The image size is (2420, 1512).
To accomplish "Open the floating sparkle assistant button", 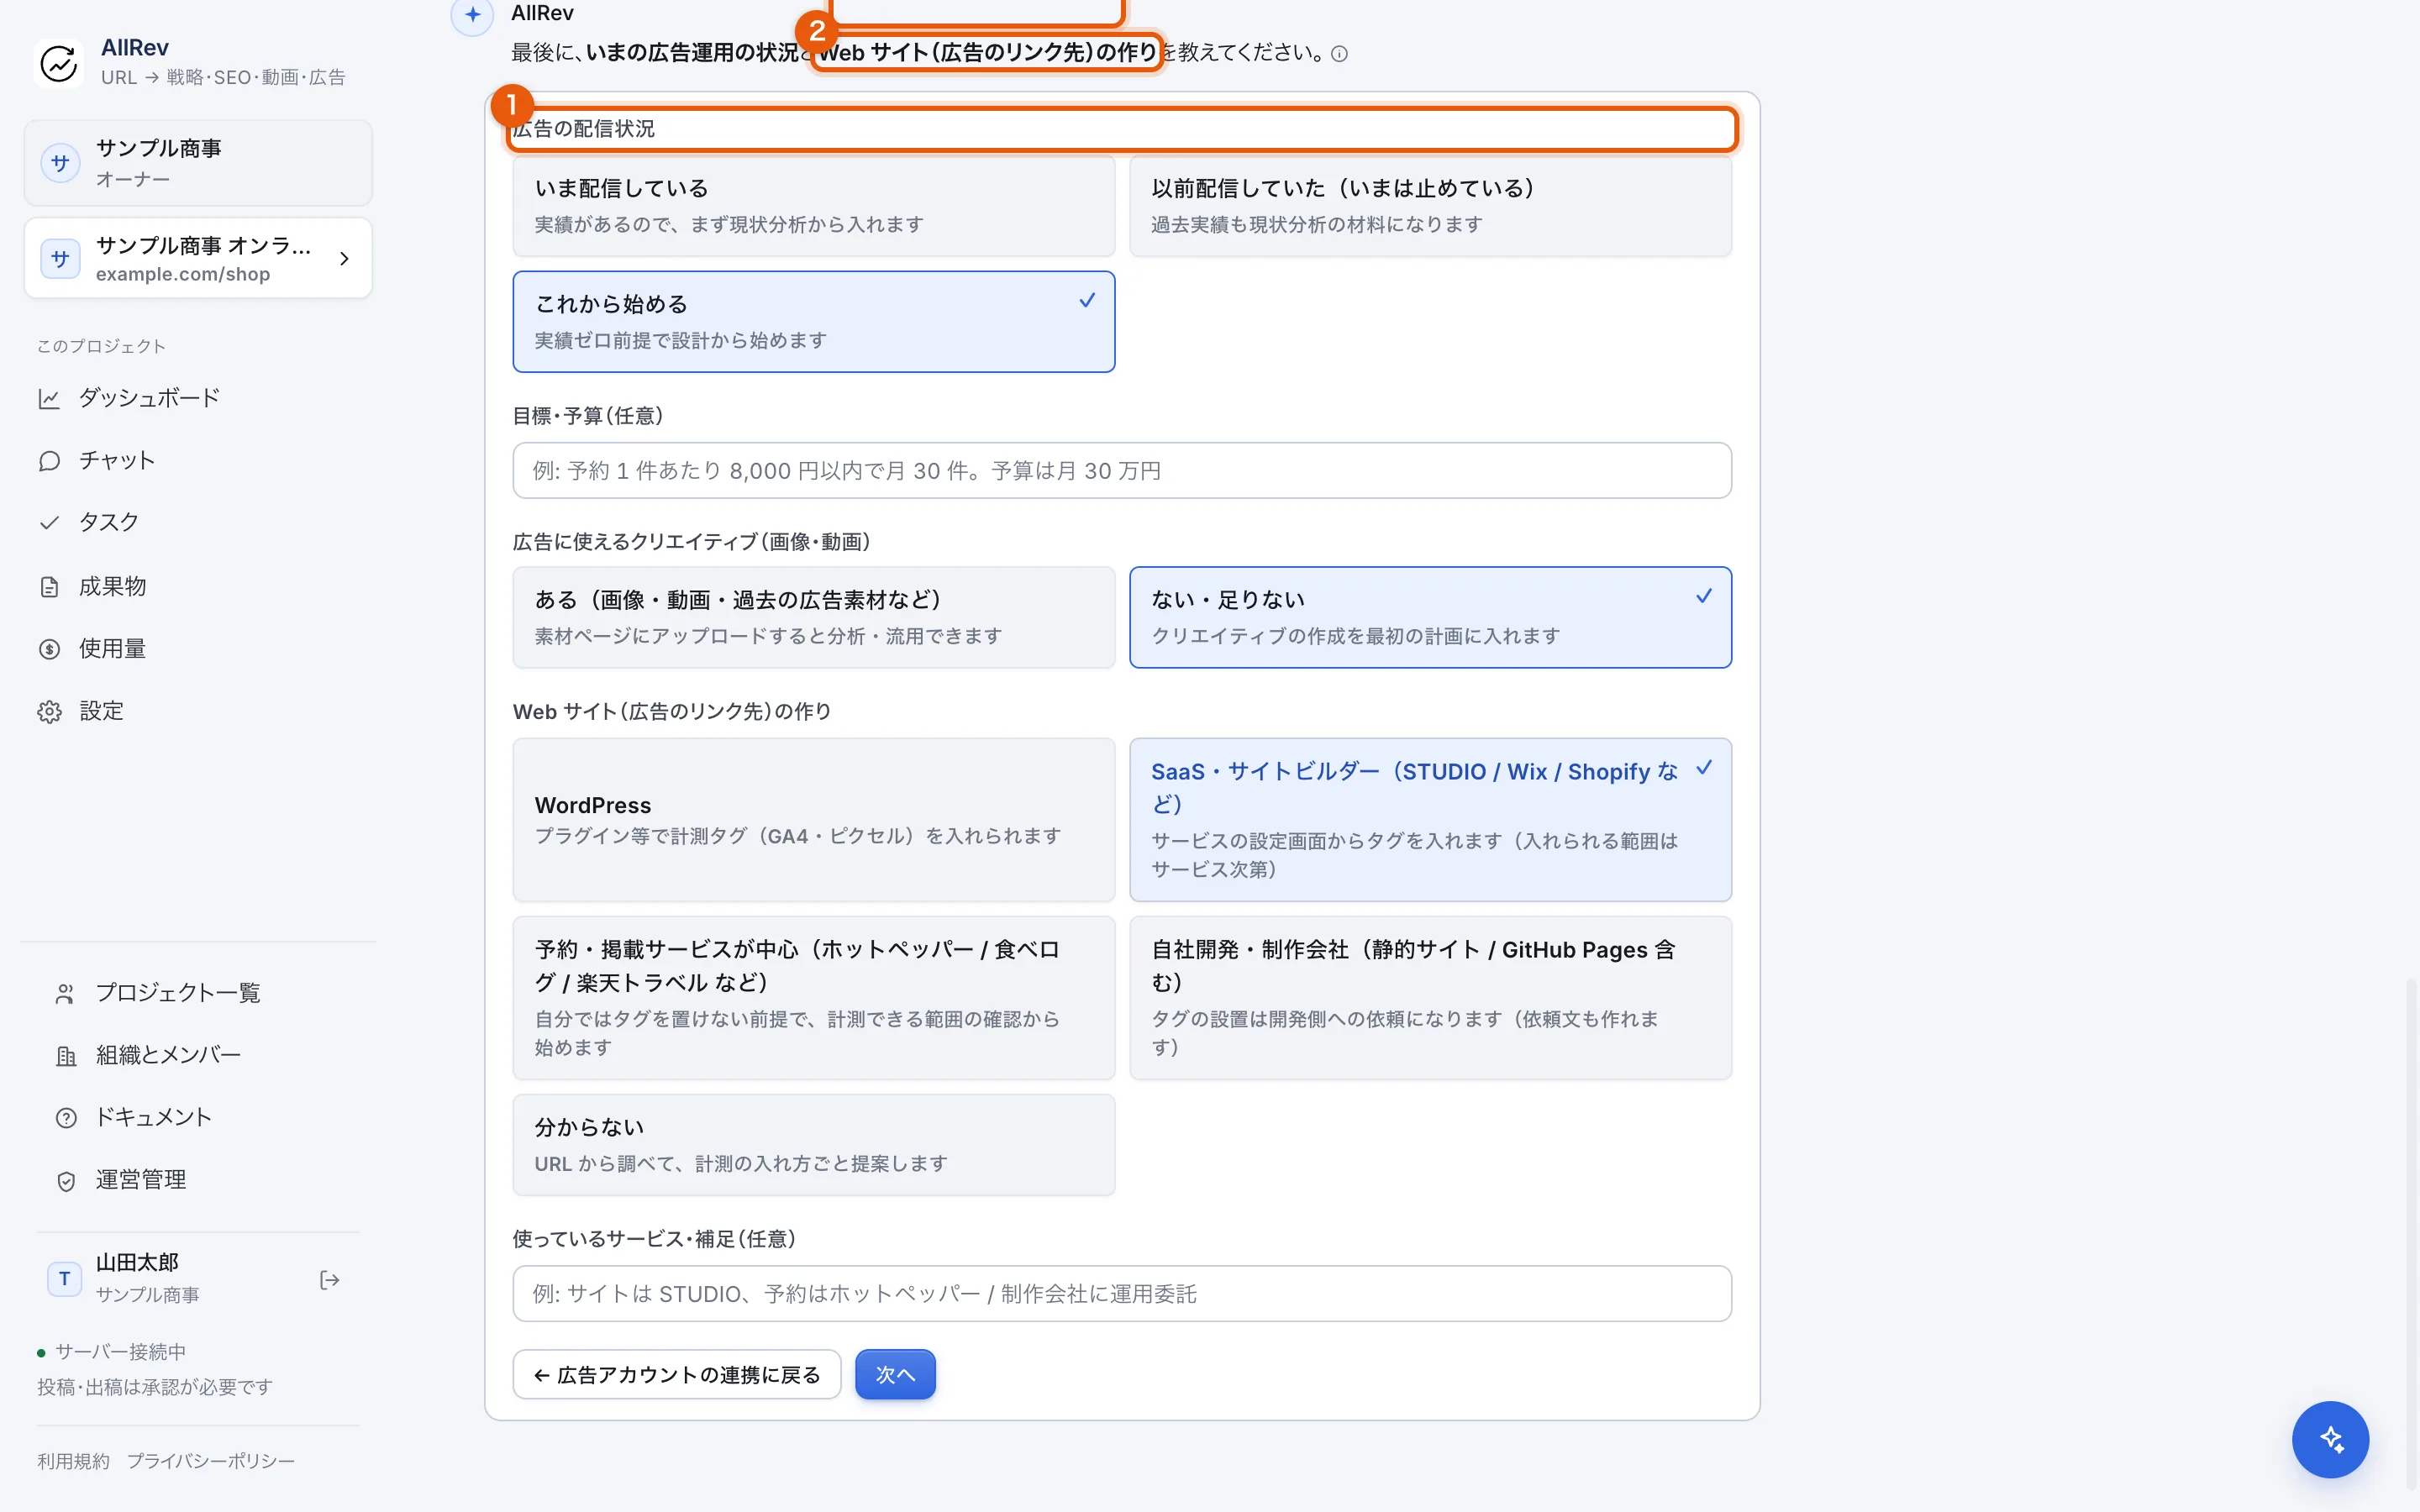I will pos(2330,1439).
